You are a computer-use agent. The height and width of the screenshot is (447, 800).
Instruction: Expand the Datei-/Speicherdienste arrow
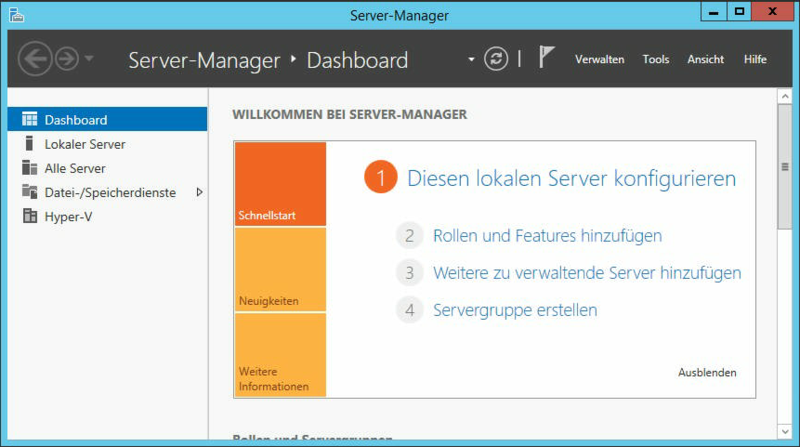point(199,192)
